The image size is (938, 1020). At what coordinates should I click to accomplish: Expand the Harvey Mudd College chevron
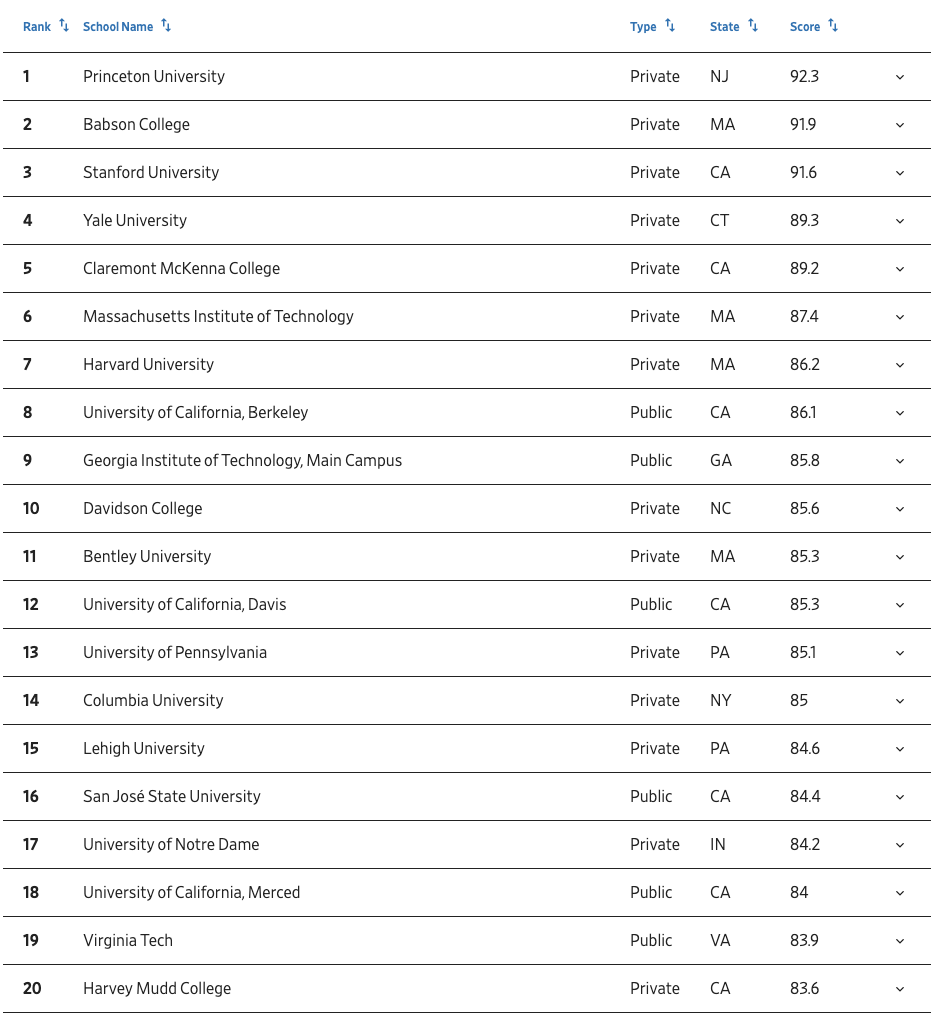(x=900, y=989)
